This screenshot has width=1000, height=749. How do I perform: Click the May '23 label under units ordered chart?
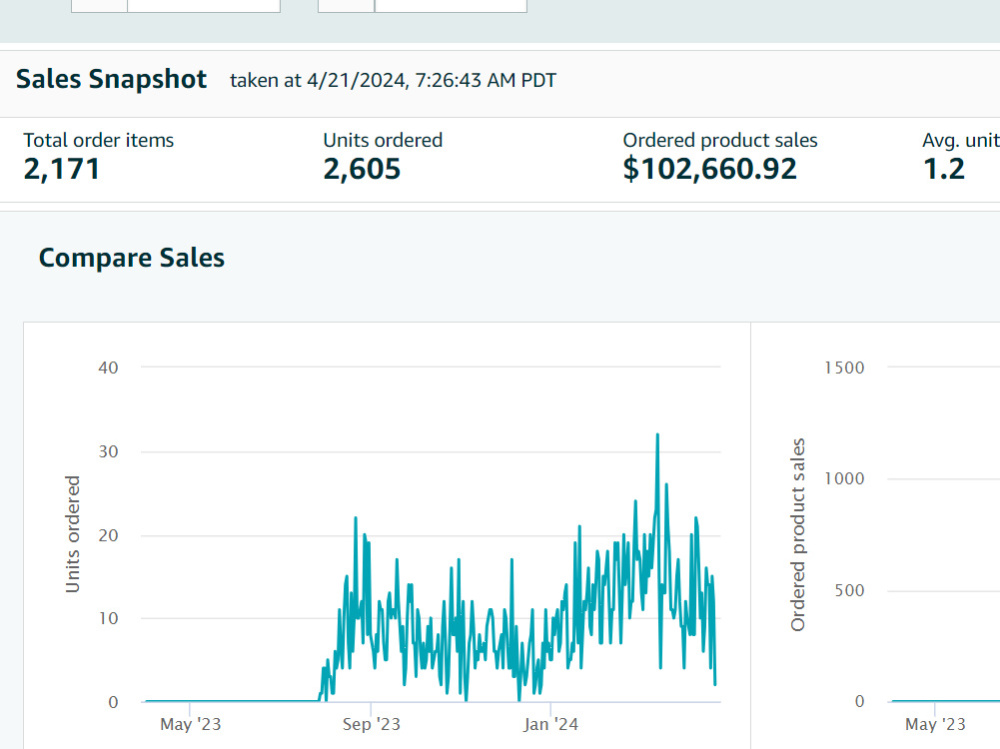[x=190, y=724]
